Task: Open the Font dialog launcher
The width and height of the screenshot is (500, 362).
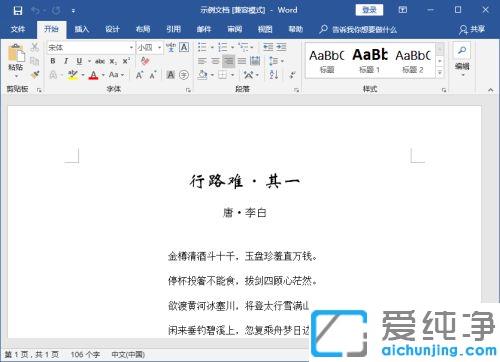Action: [188, 90]
